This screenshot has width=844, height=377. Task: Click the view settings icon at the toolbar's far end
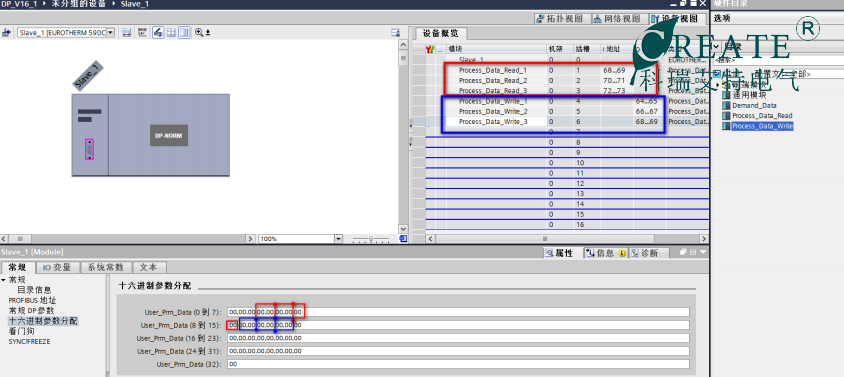(396, 33)
